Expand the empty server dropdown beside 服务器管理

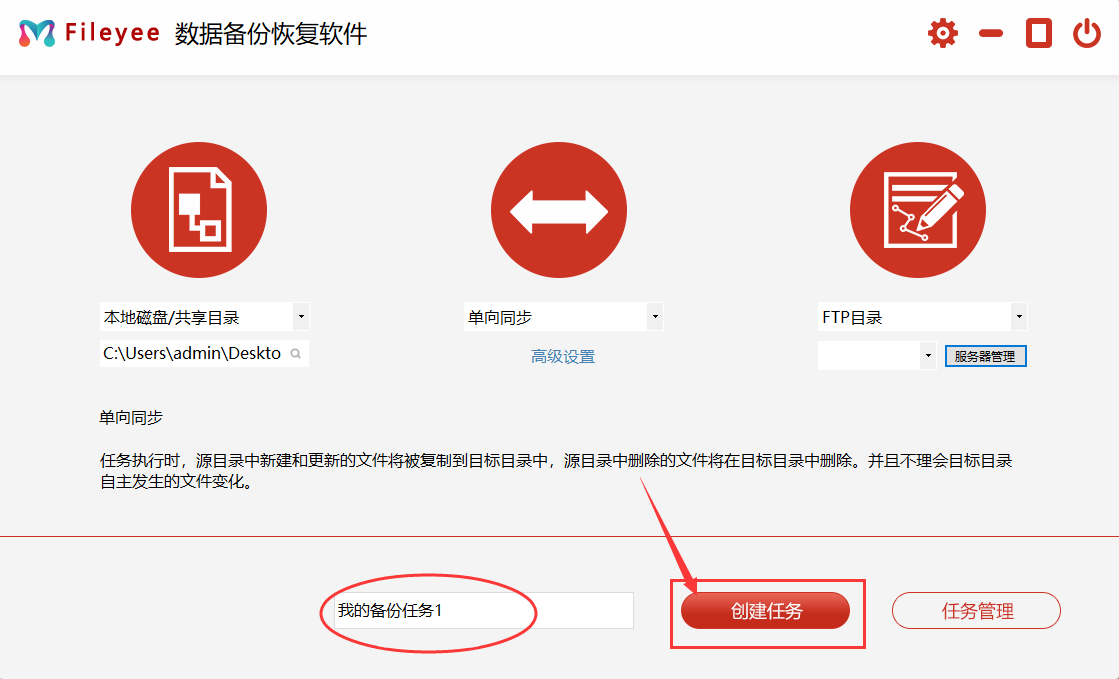pyautogui.click(x=928, y=356)
